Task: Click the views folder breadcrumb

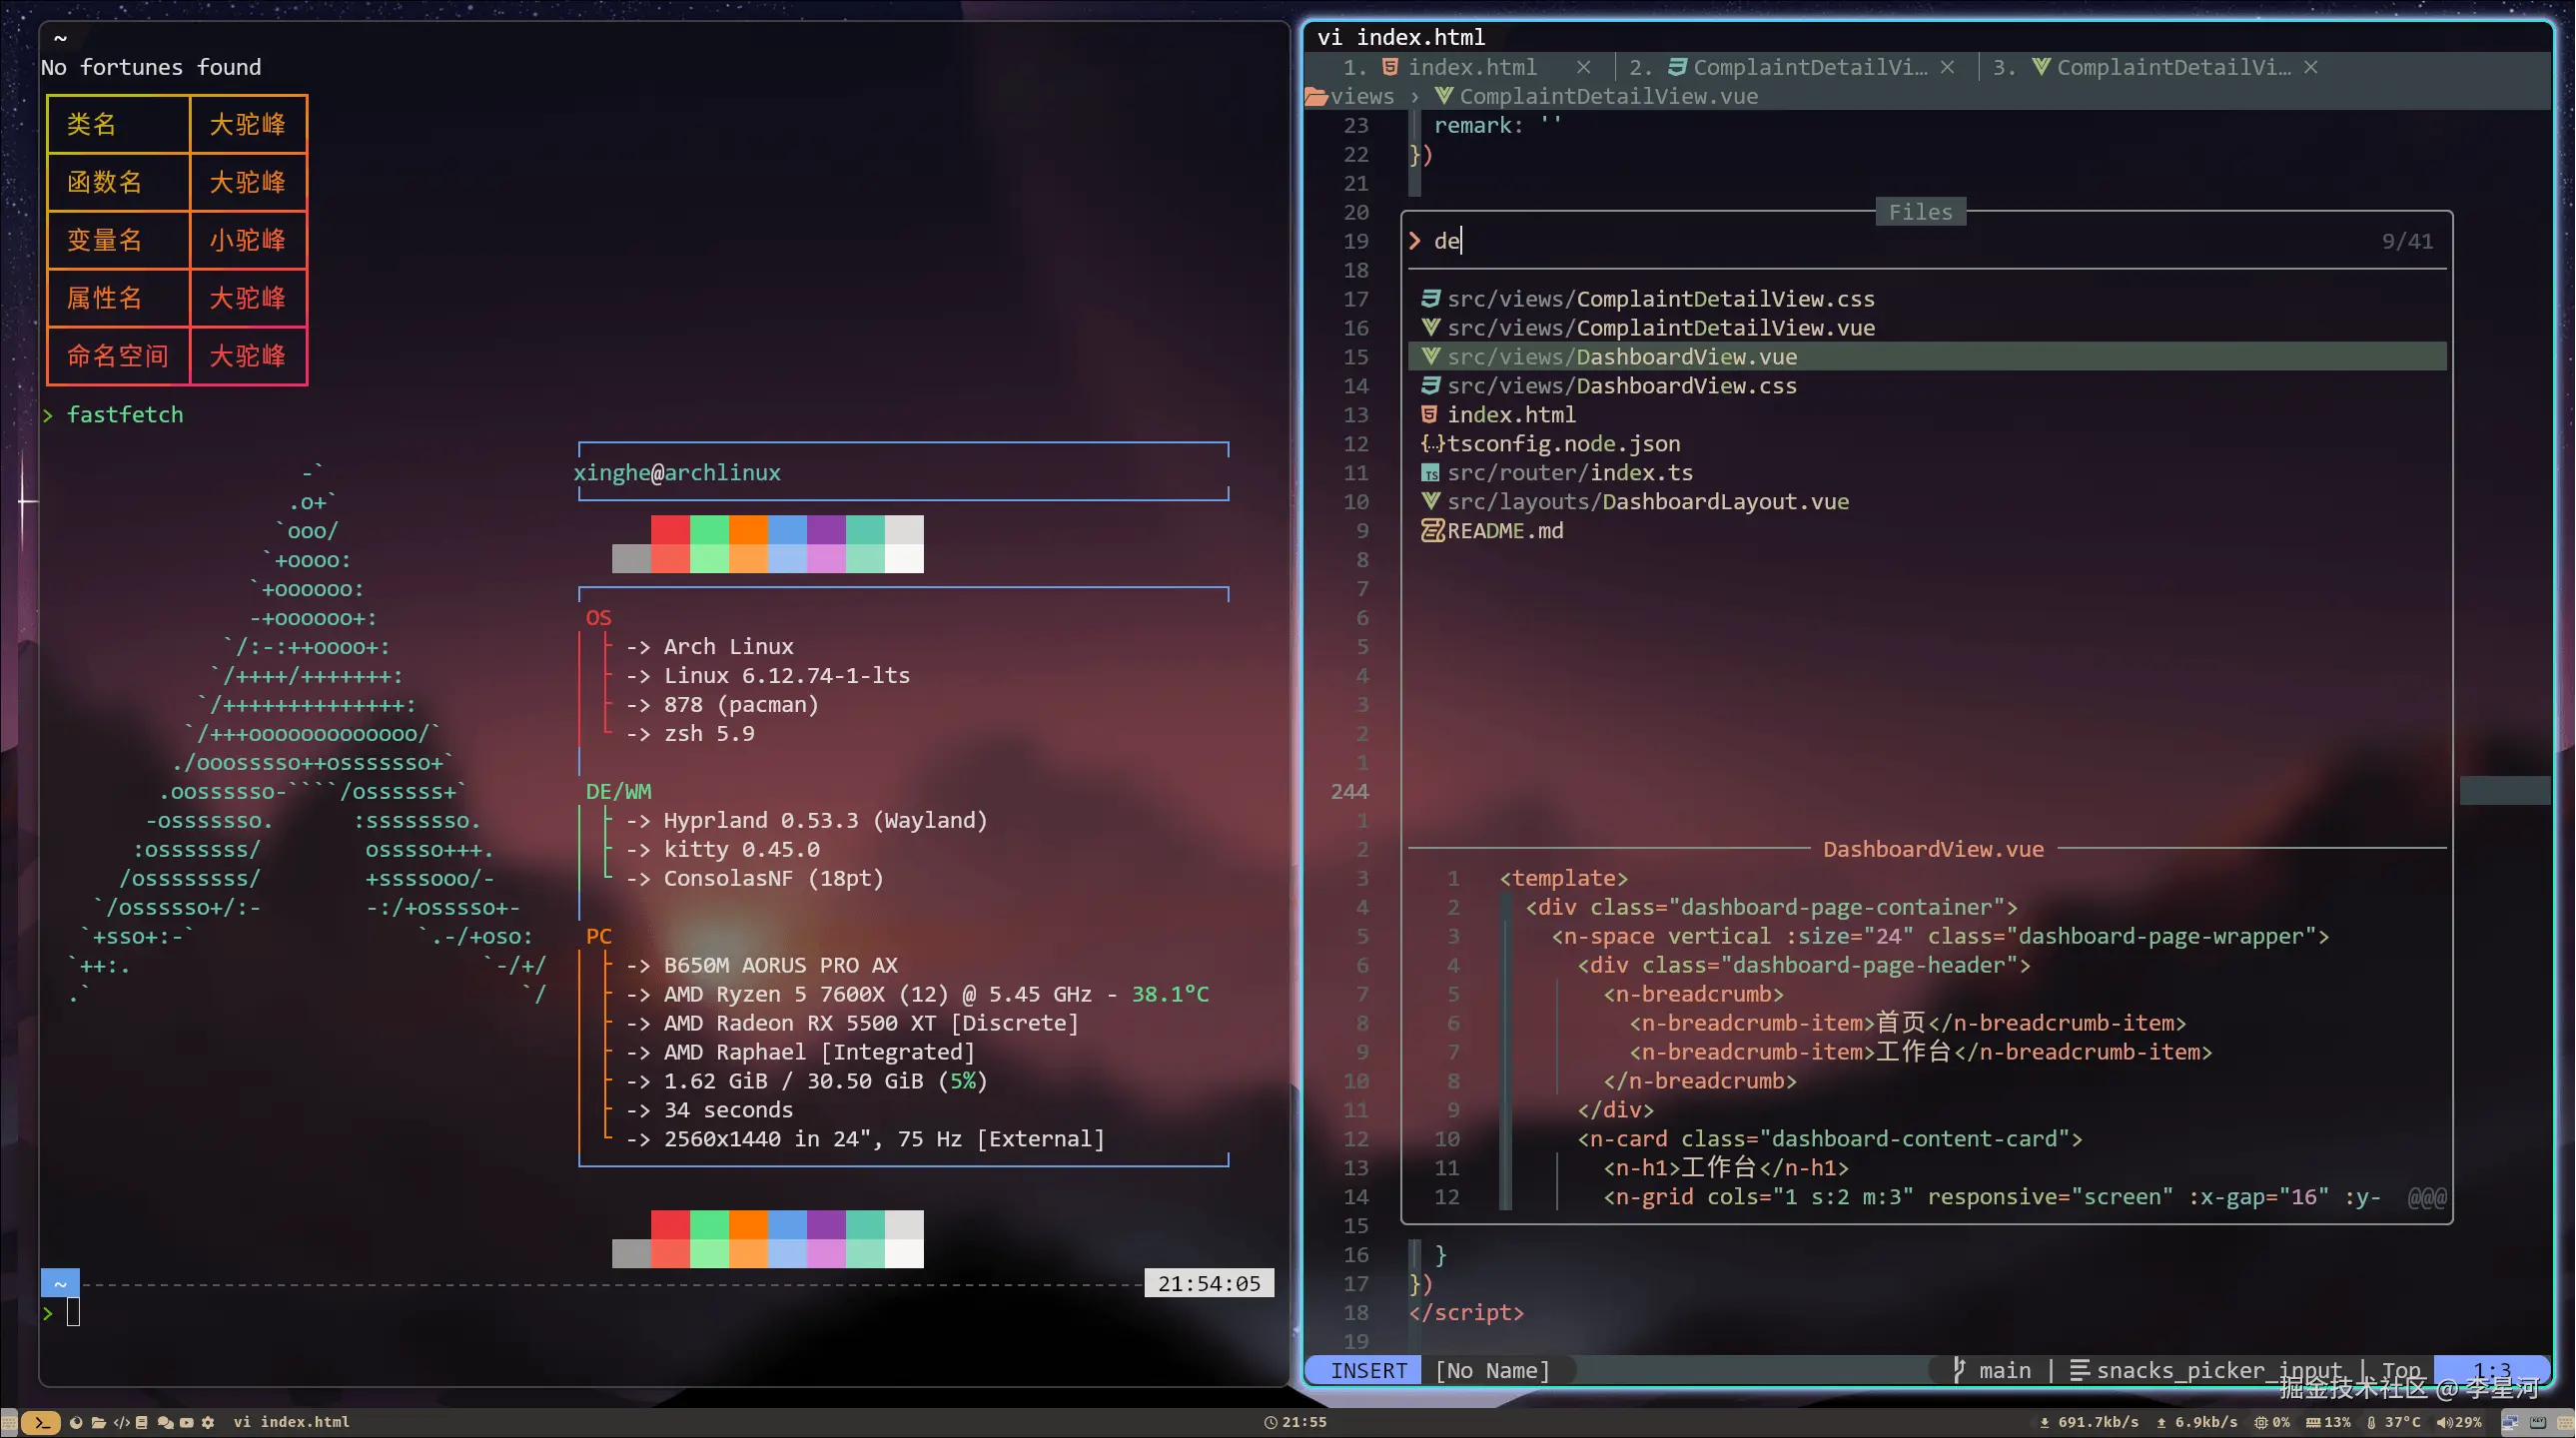Action: (1361, 97)
